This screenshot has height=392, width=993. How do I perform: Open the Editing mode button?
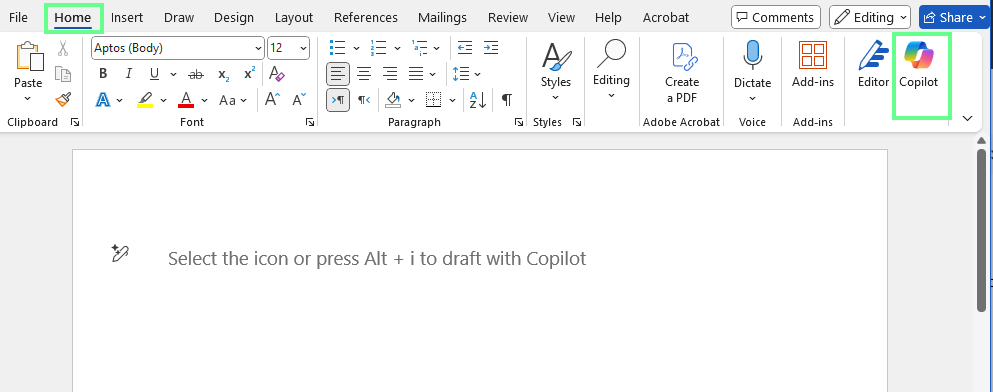coord(870,17)
